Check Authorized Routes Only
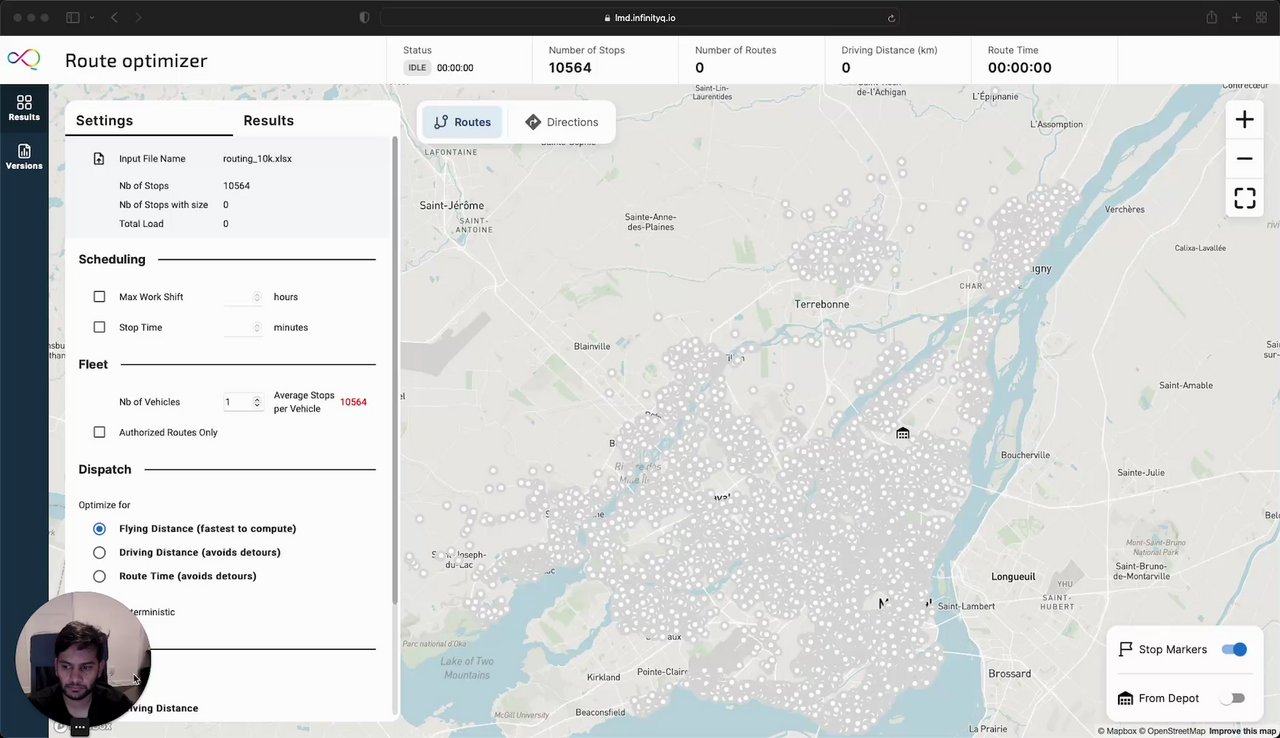Image resolution: width=1280 pixels, height=738 pixels. click(x=99, y=432)
